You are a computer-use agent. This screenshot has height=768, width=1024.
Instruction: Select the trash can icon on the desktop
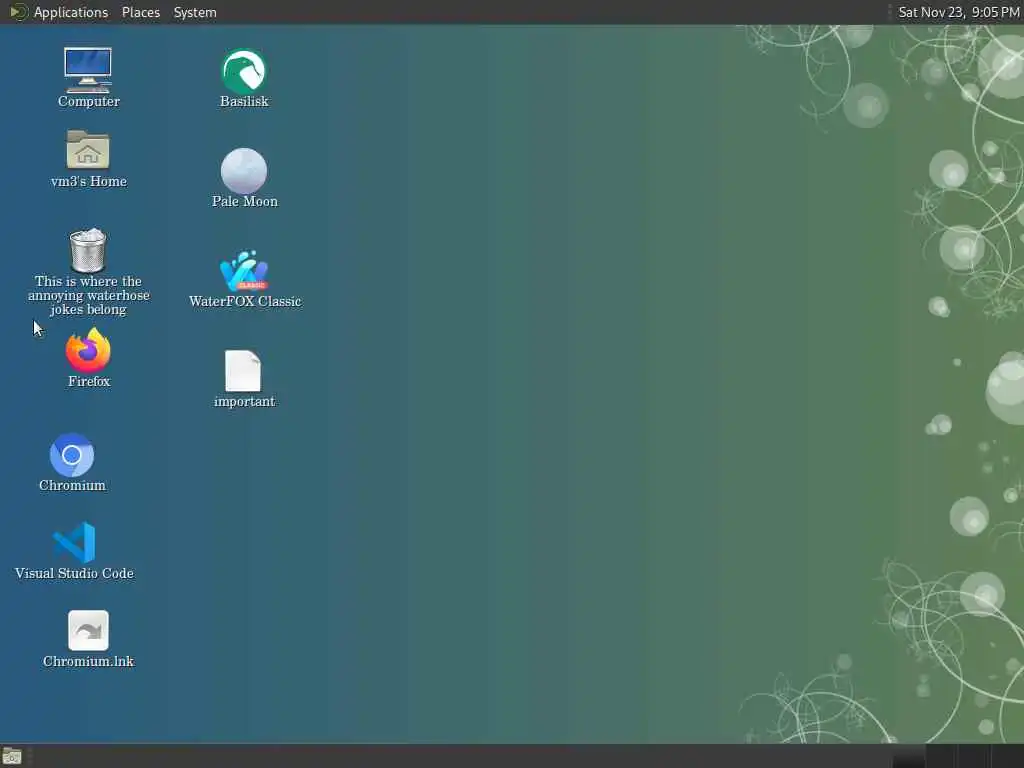[x=88, y=250]
